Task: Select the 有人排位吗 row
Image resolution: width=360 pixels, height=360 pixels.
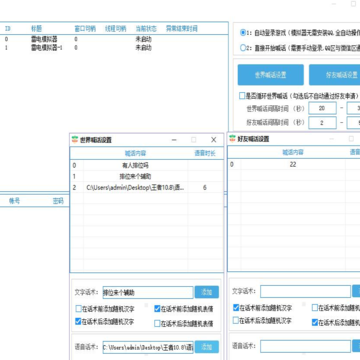Action: coord(147,165)
